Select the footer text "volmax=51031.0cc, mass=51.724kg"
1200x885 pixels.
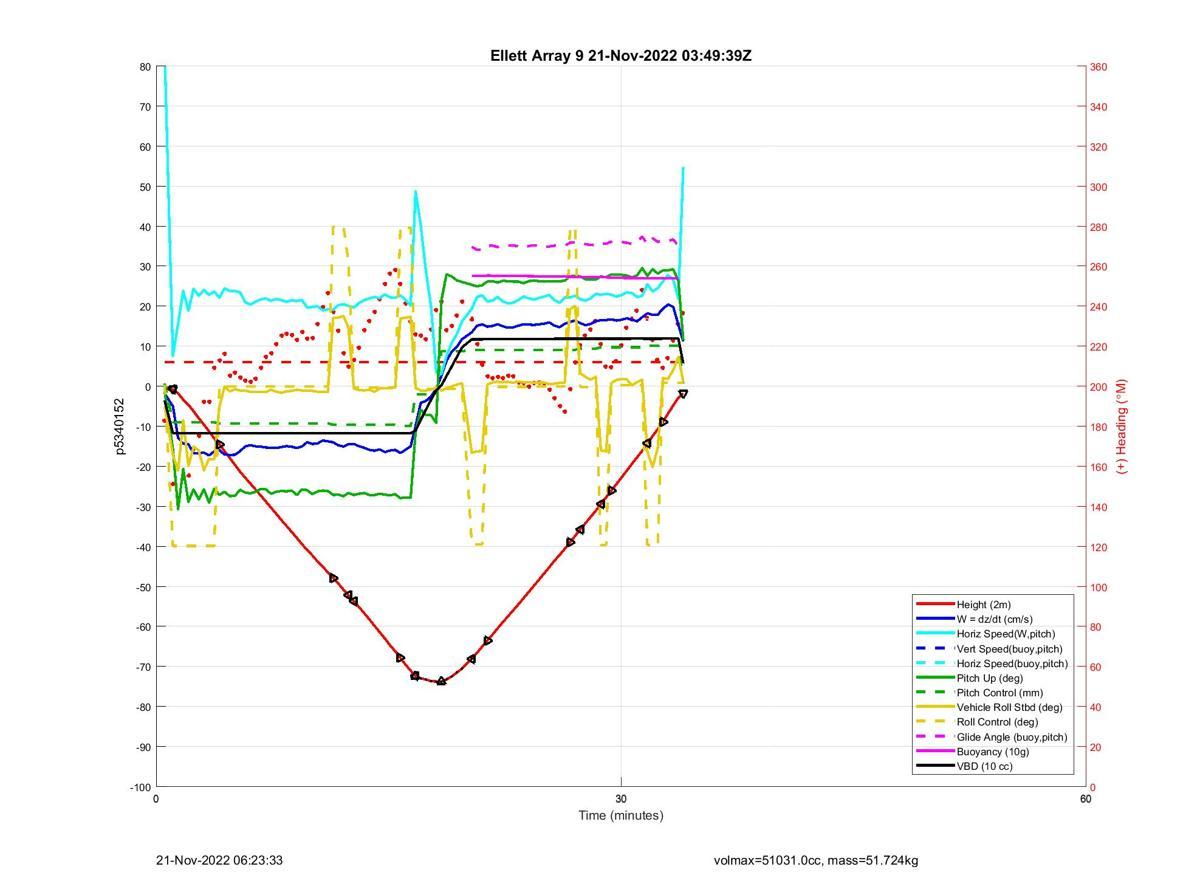(x=816, y=861)
